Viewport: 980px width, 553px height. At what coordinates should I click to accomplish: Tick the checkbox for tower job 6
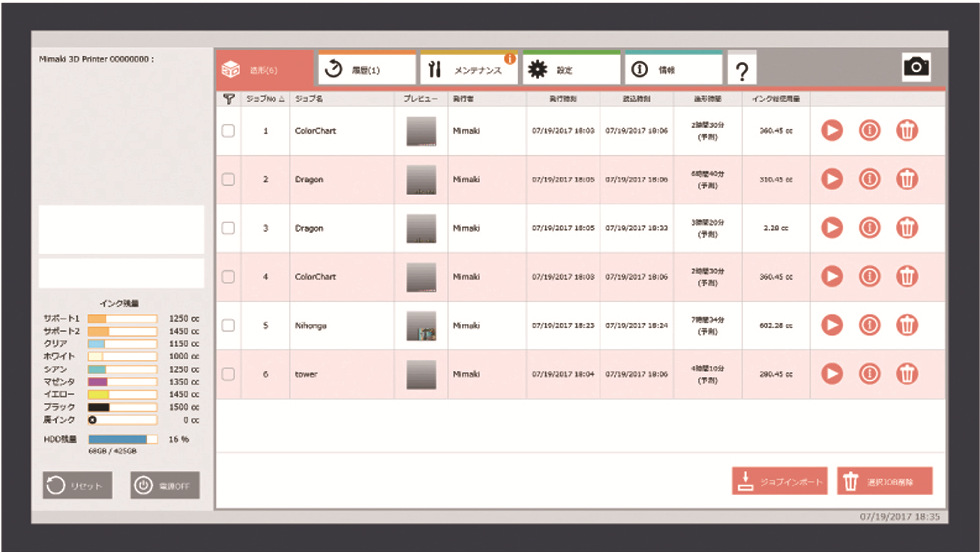[228, 374]
